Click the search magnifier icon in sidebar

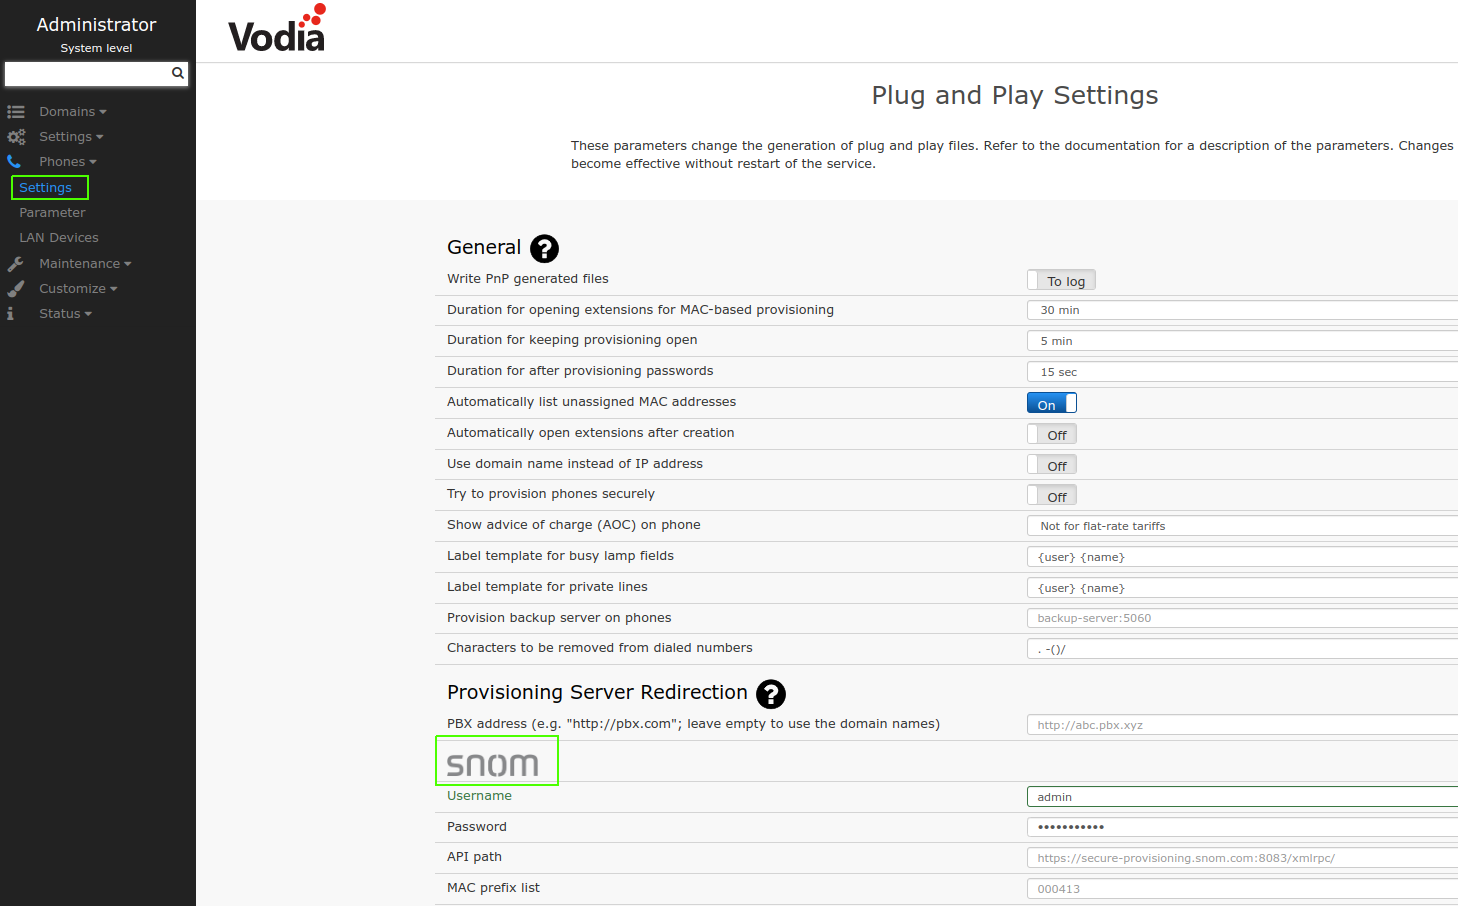(x=178, y=73)
